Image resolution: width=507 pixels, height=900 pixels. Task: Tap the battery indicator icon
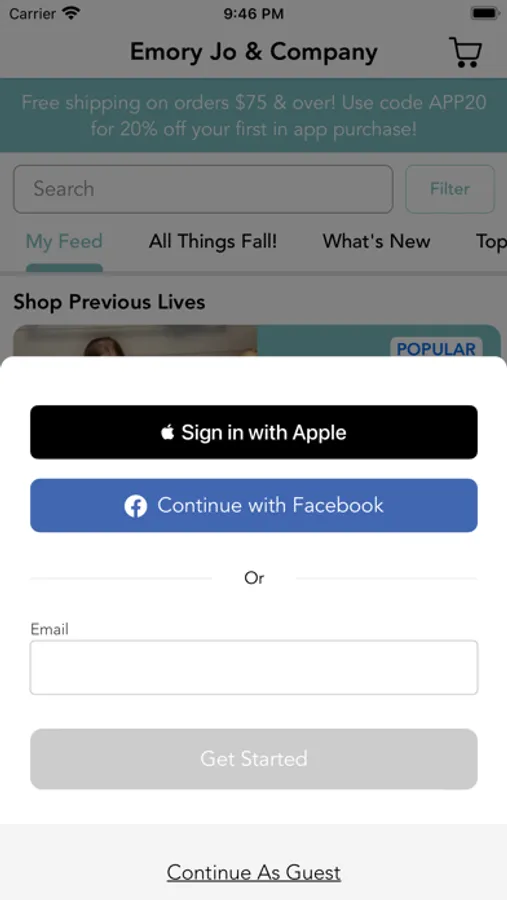pyautogui.click(x=485, y=13)
